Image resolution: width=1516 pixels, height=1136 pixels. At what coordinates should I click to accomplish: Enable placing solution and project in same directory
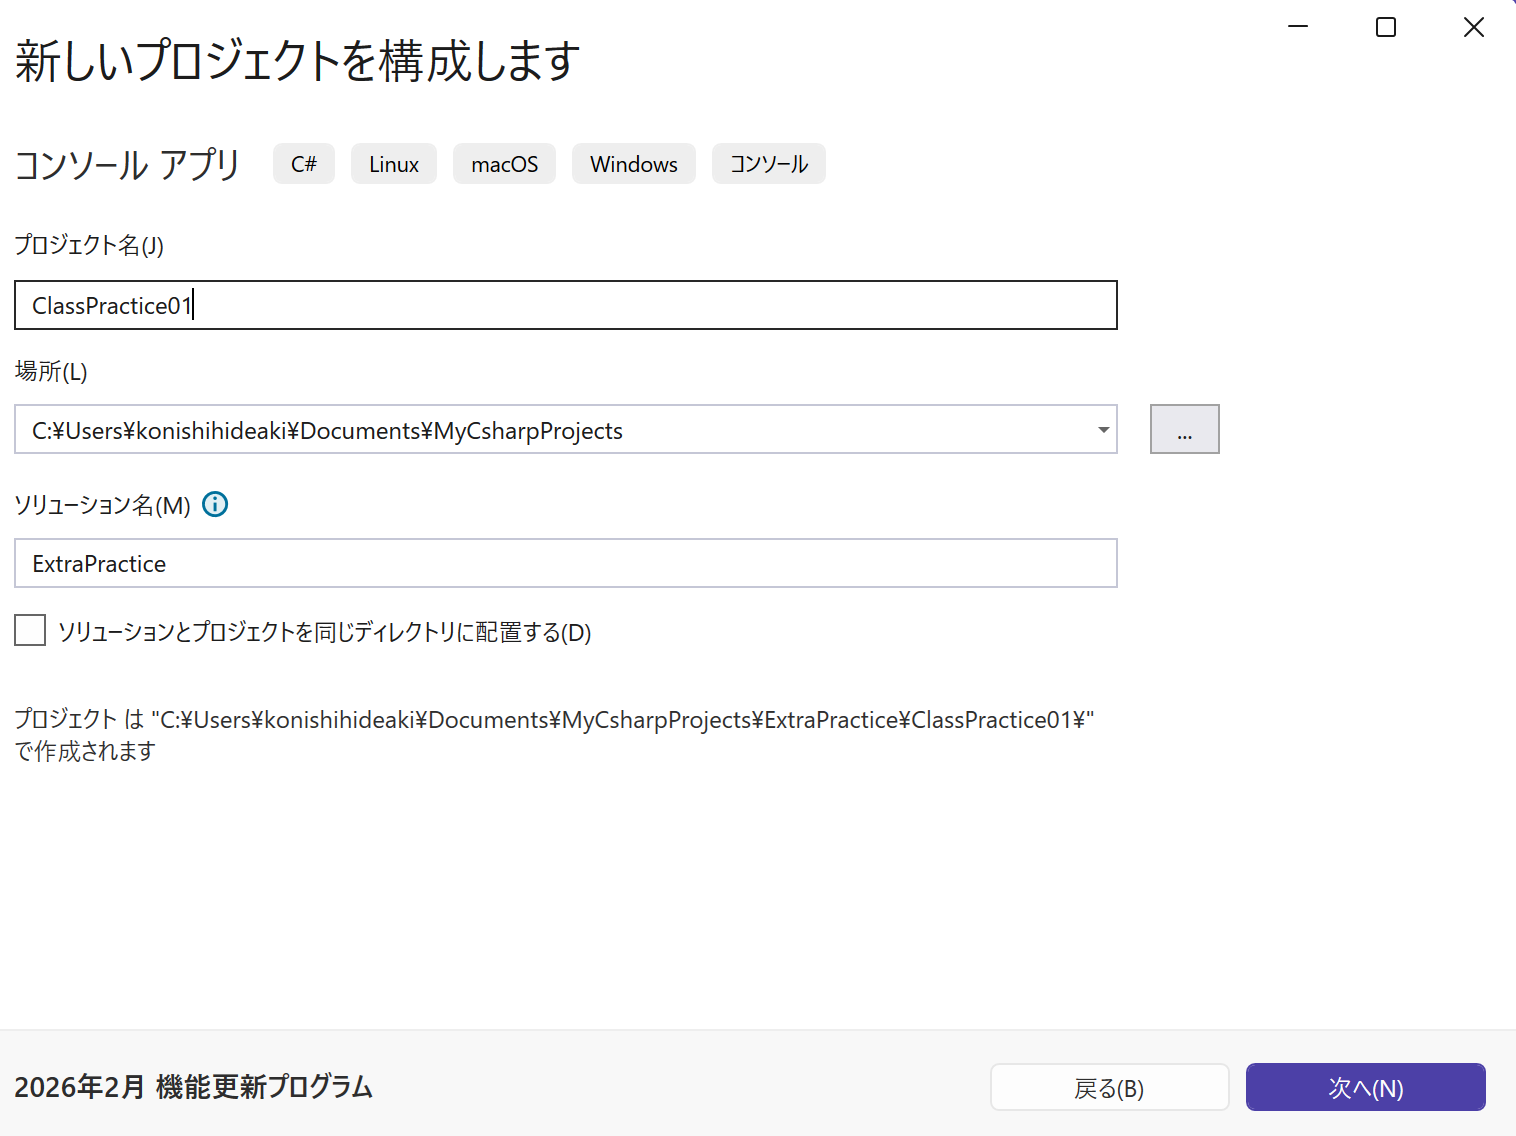coord(30,631)
